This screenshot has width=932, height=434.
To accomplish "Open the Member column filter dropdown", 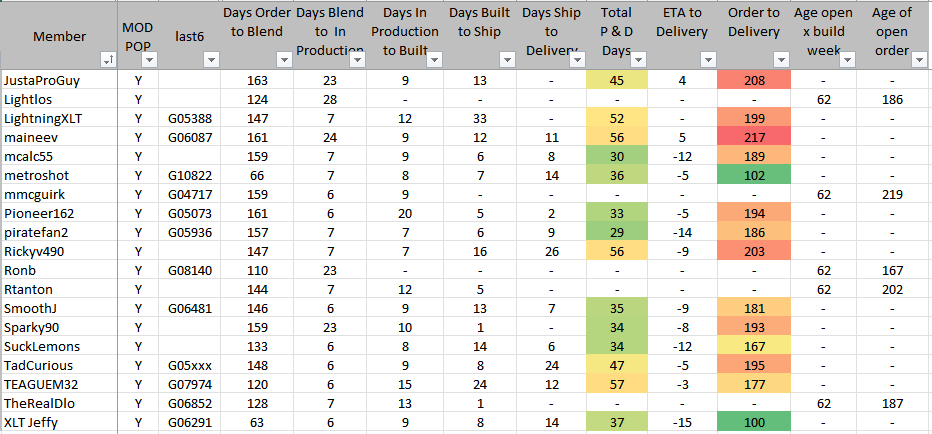I will pos(108,61).
